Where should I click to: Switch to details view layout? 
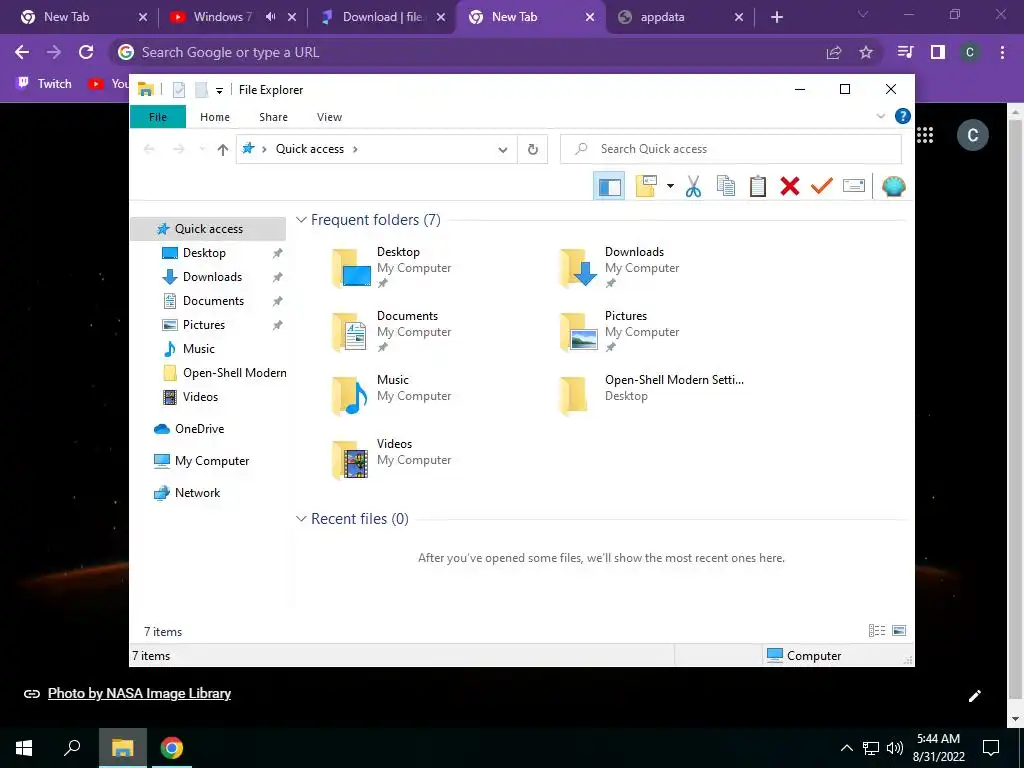point(877,631)
